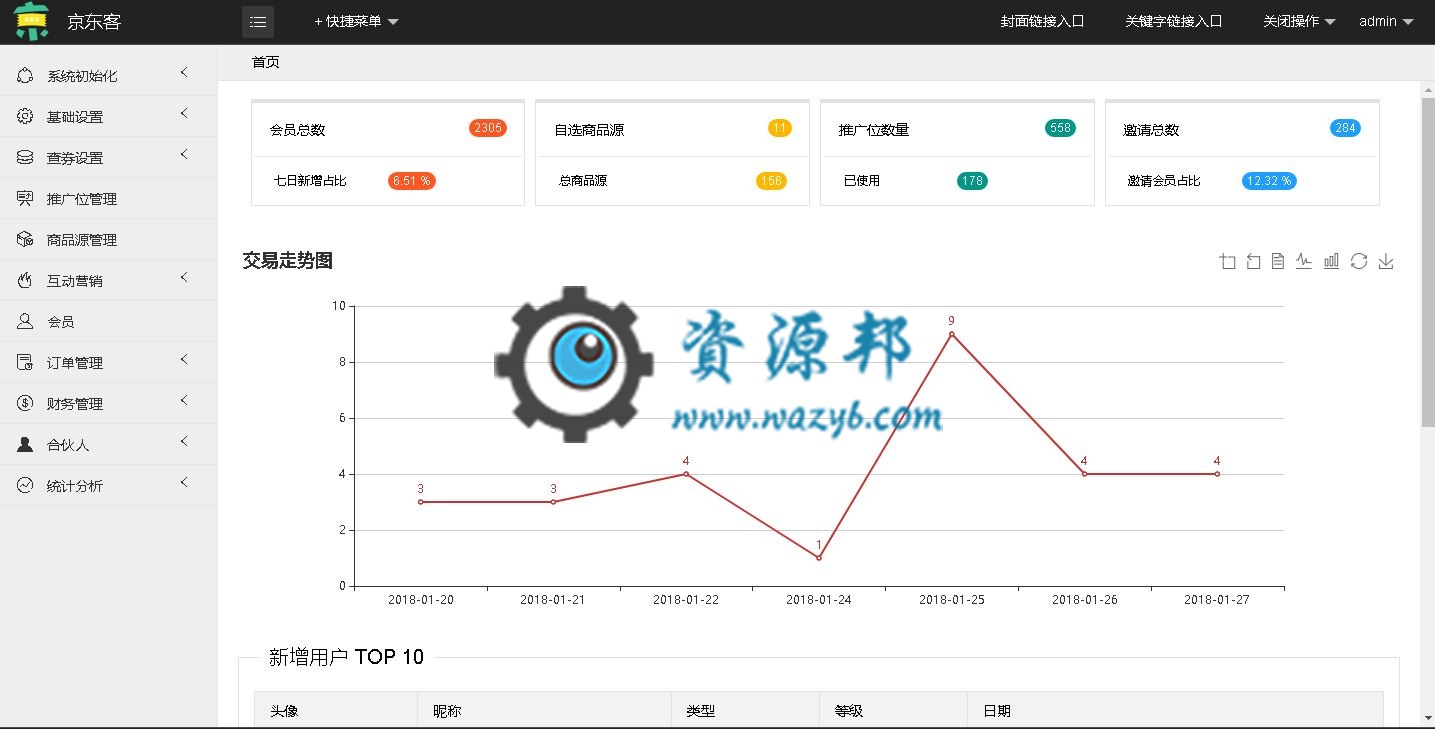Screen dimensions: 1435x729
Task: Click the 订单管理 sidebar icon
Action: click(x=25, y=363)
